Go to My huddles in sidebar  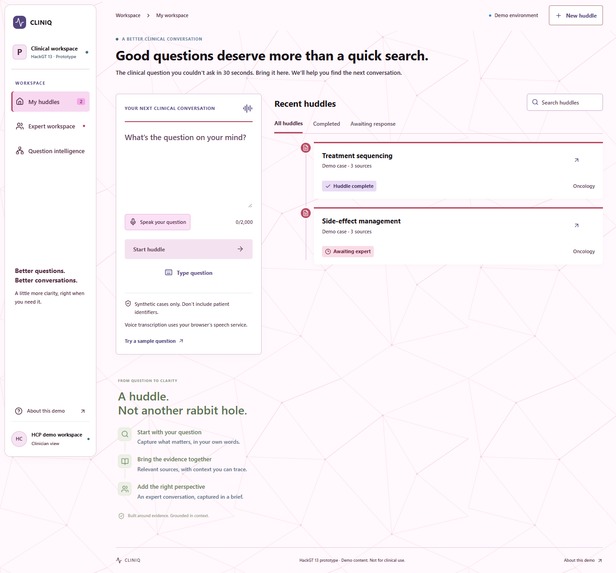tap(51, 102)
